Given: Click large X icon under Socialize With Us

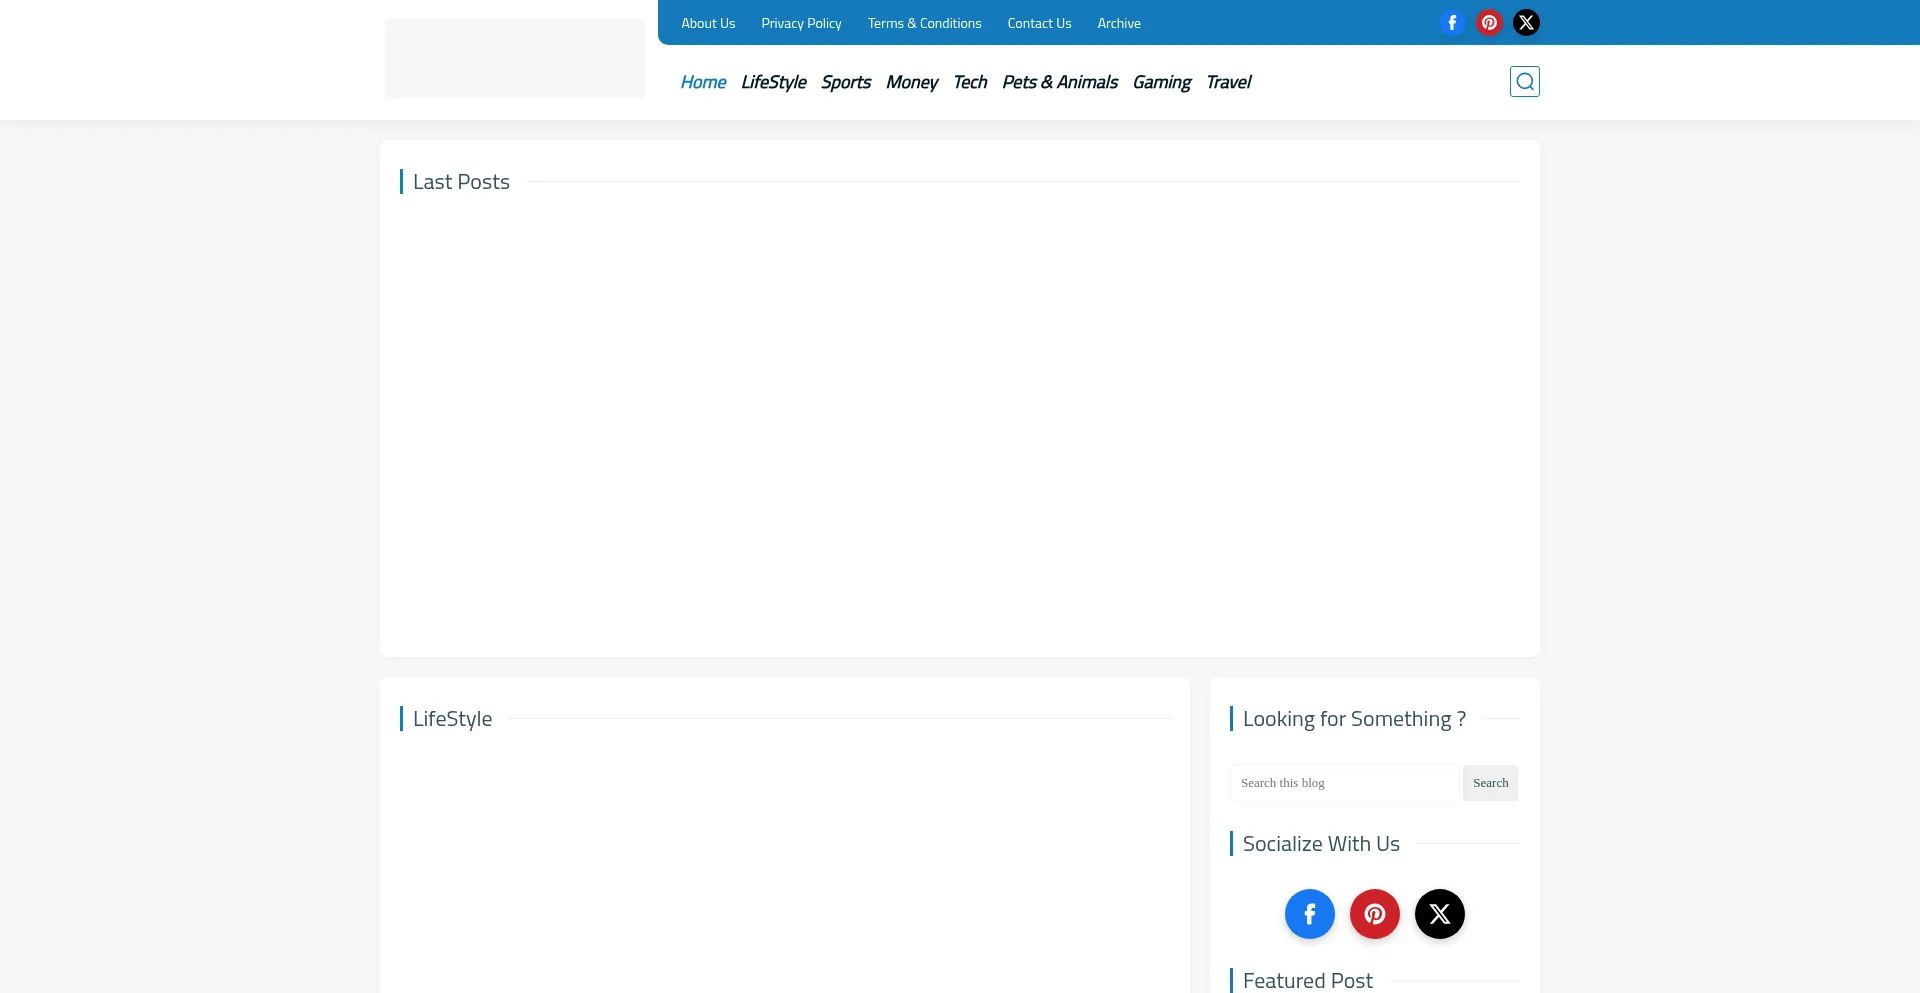Looking at the screenshot, I should pos(1439,914).
